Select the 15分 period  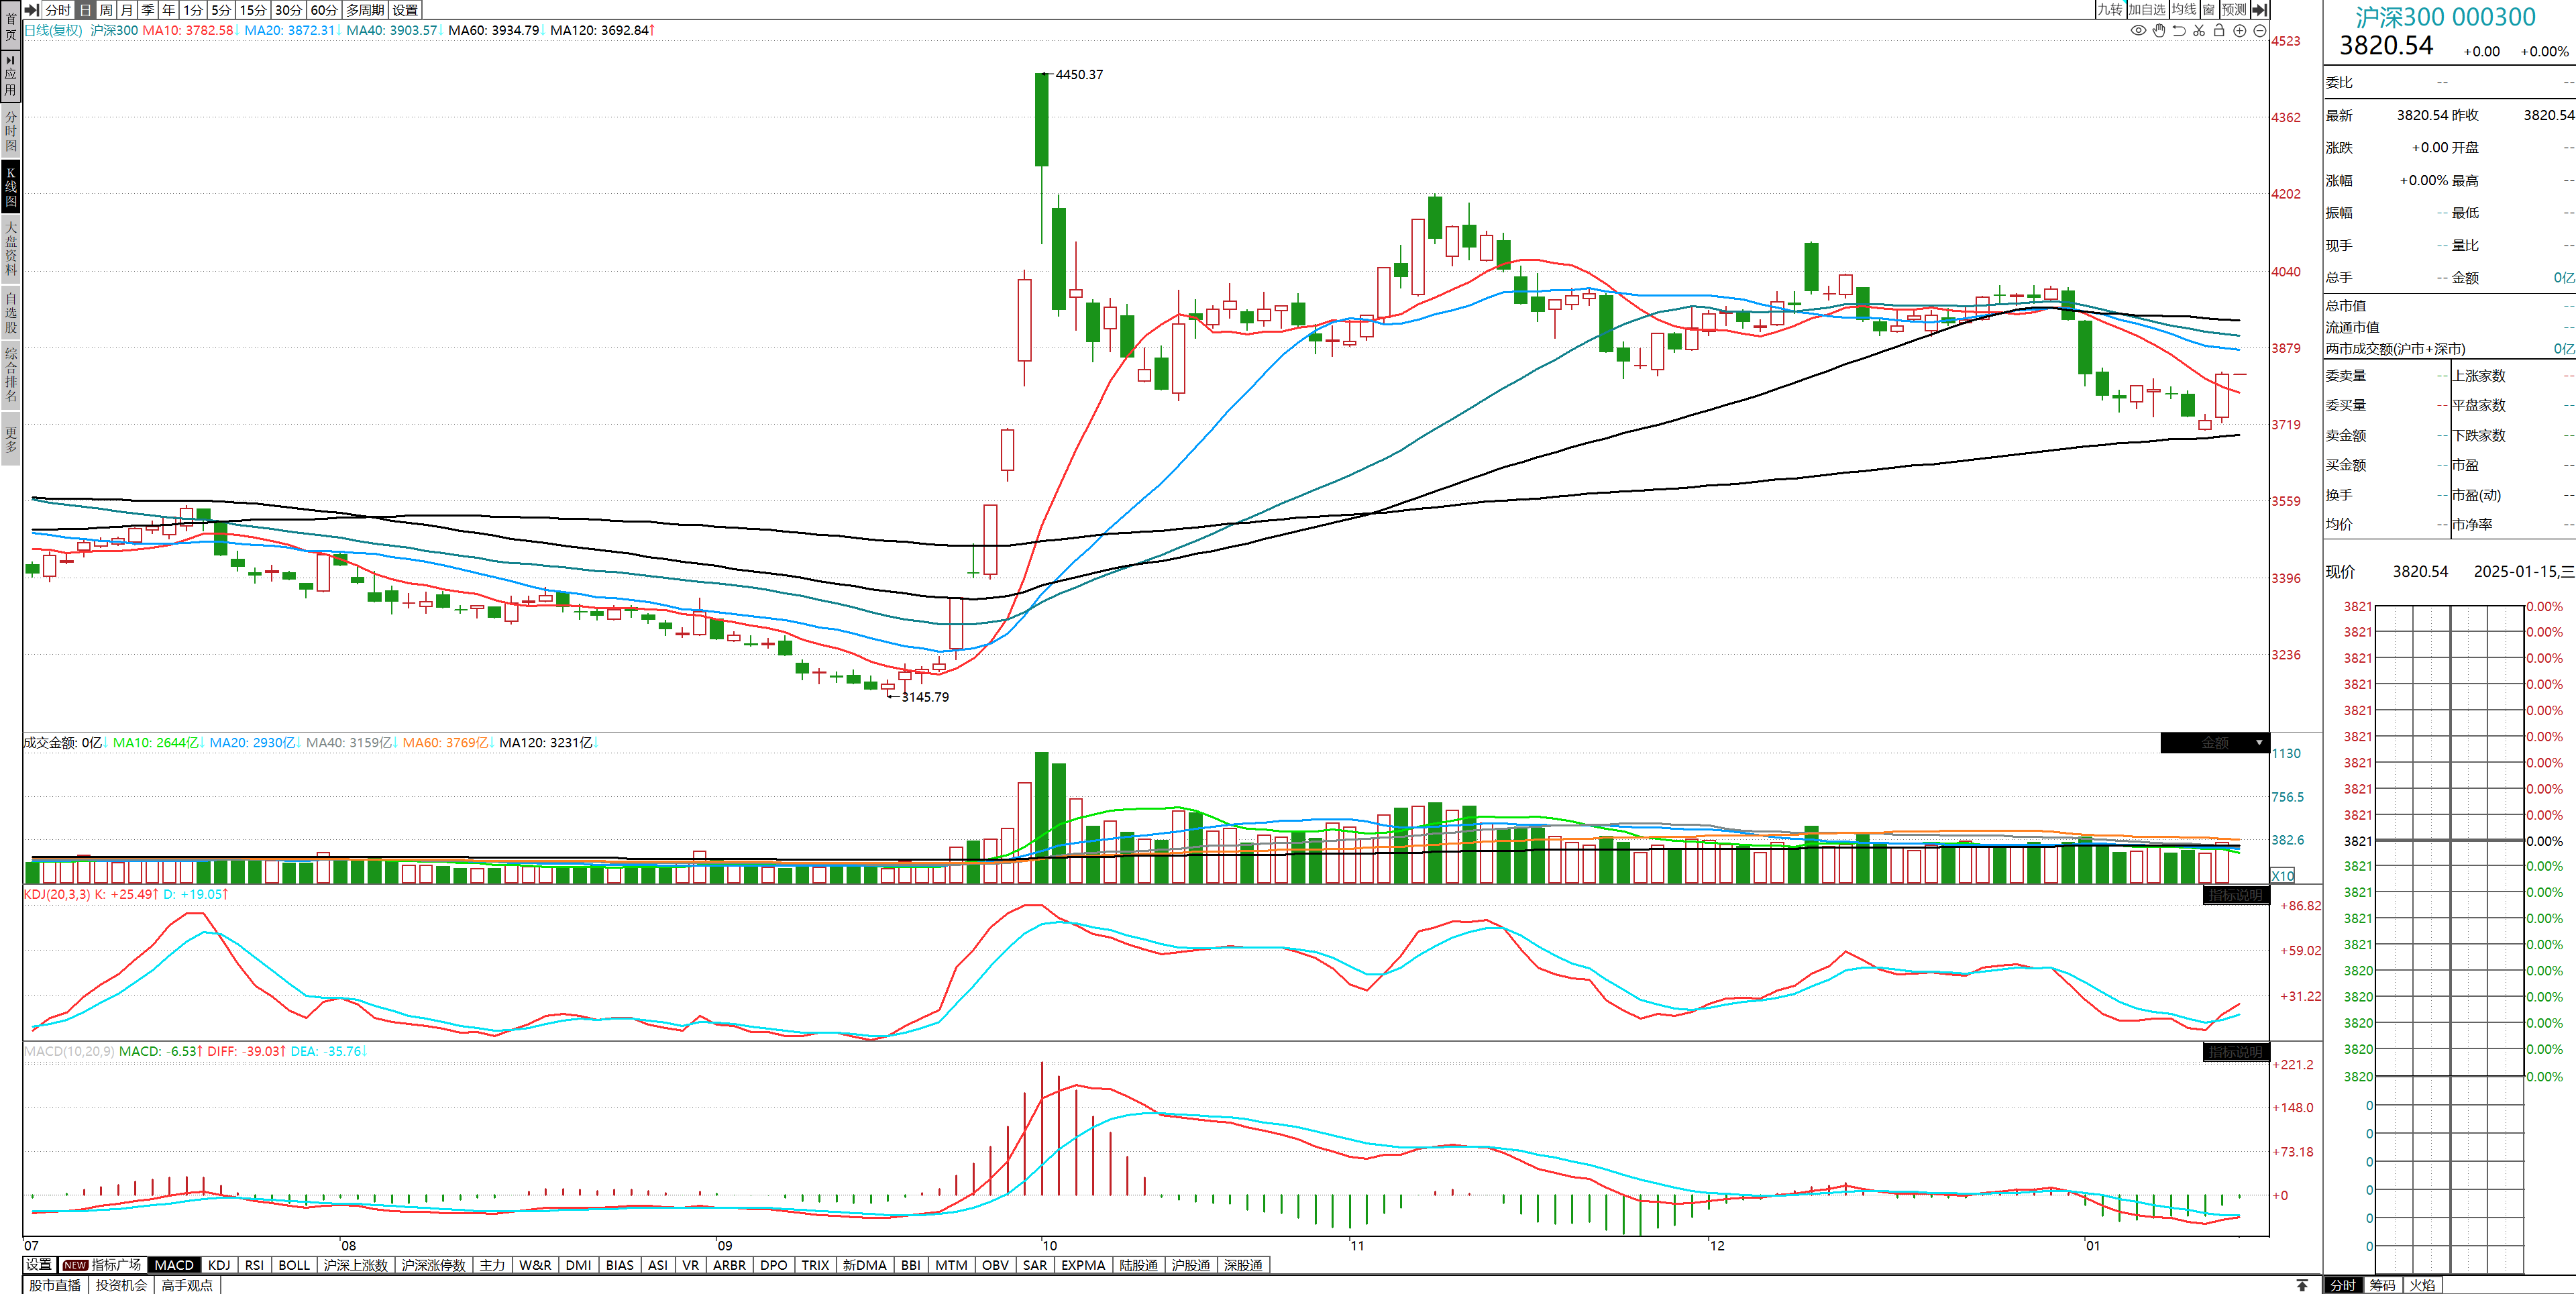coord(253,9)
